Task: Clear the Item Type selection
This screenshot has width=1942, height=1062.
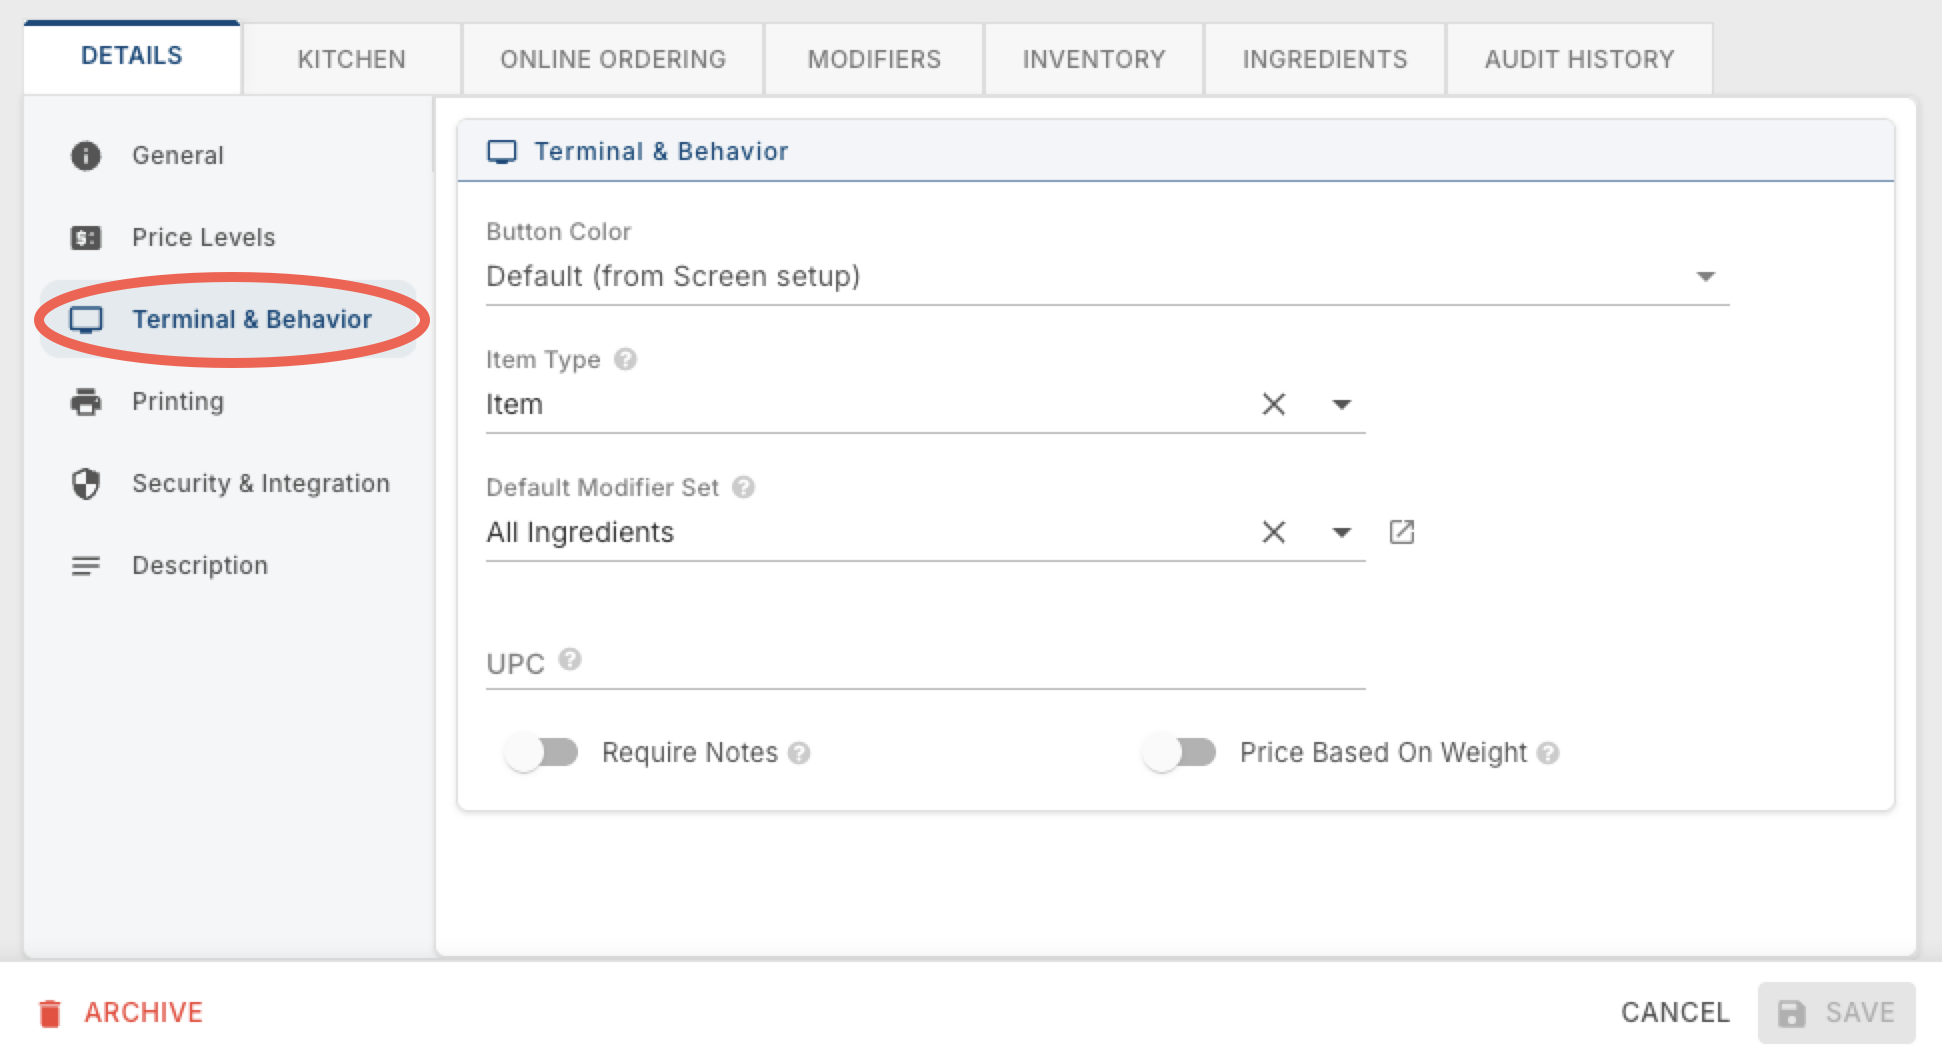Action: point(1273,404)
